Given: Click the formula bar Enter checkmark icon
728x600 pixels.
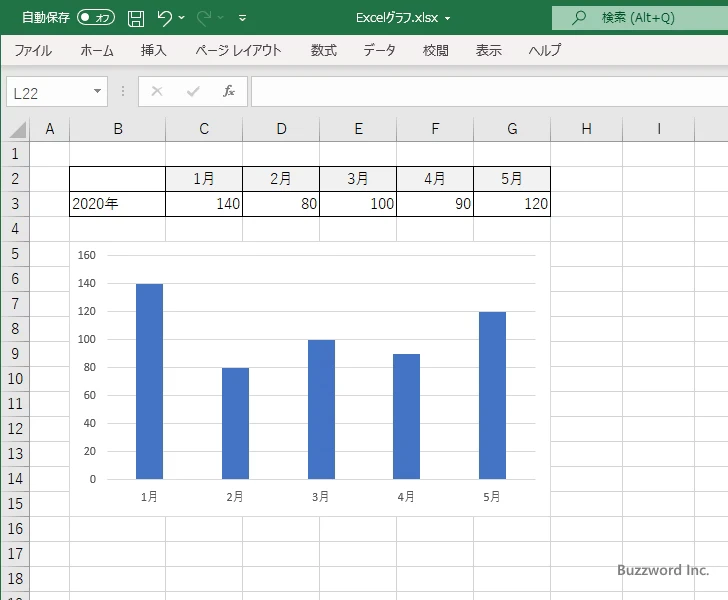Looking at the screenshot, I should coord(193,91).
